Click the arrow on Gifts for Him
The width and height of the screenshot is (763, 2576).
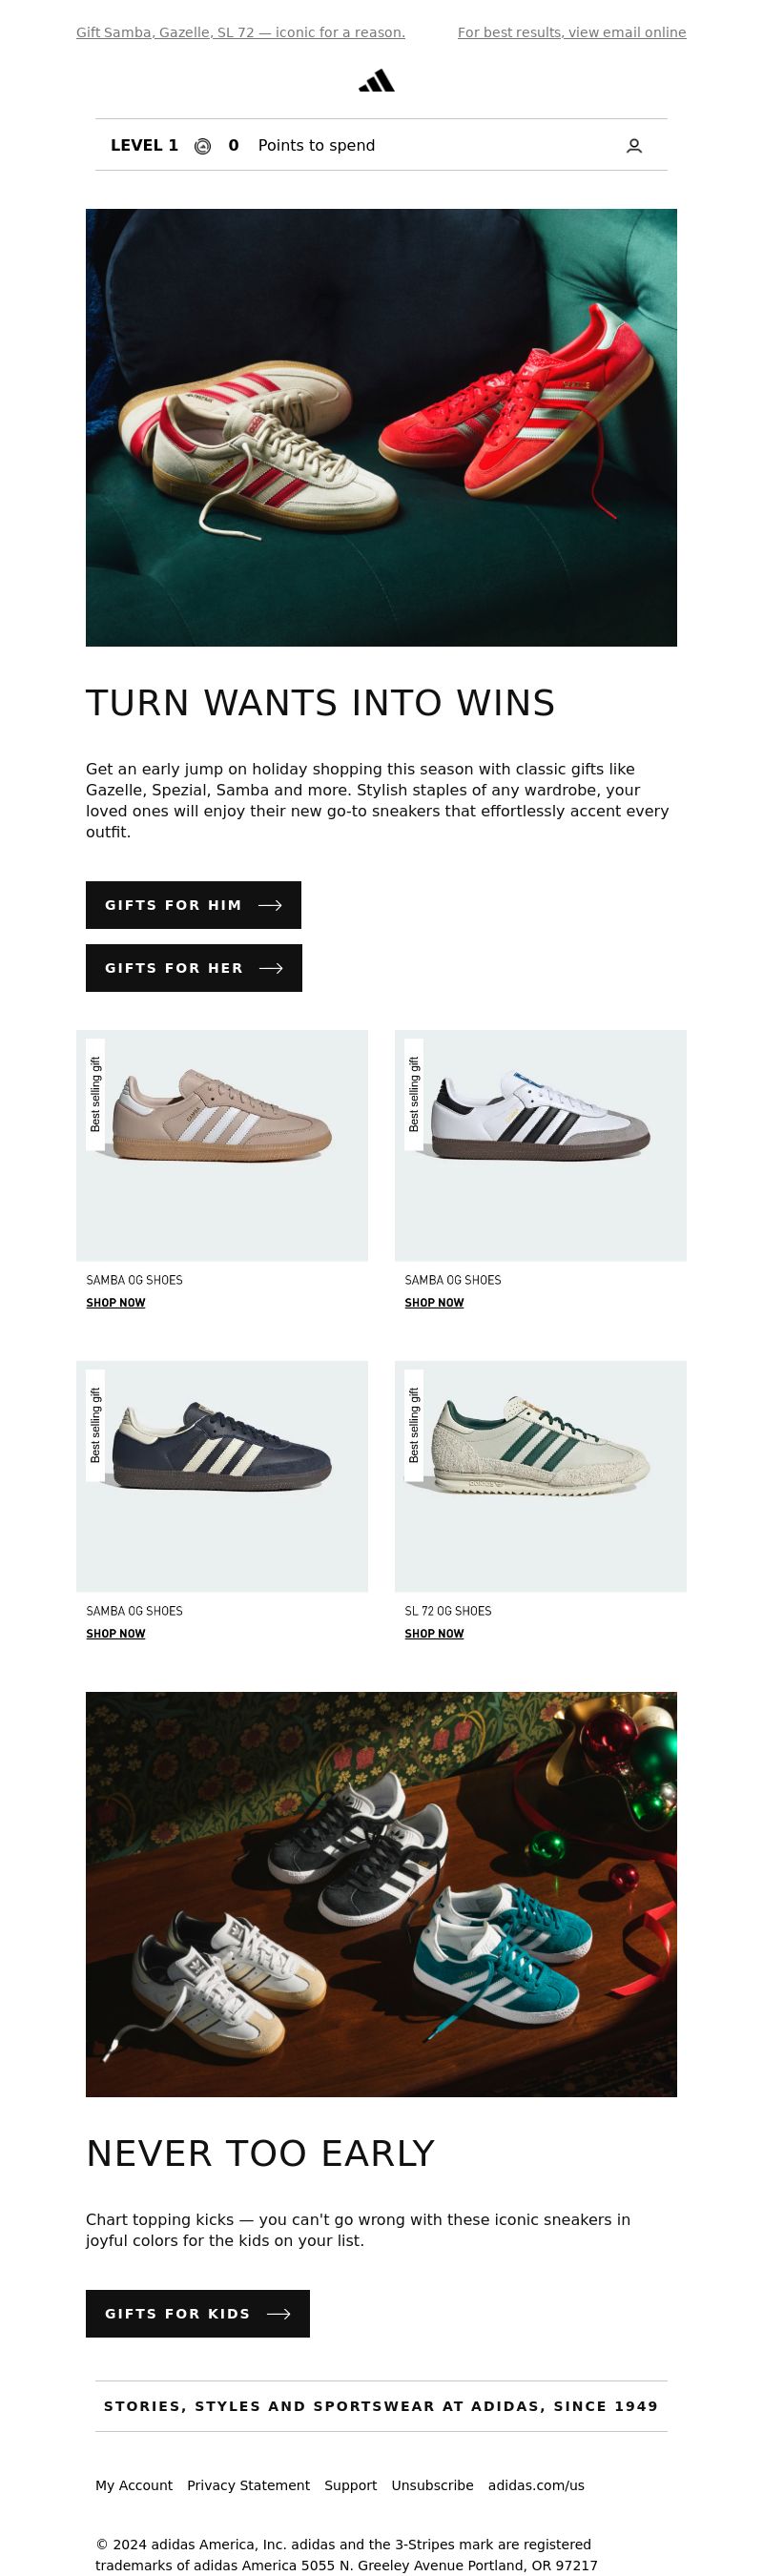270,905
